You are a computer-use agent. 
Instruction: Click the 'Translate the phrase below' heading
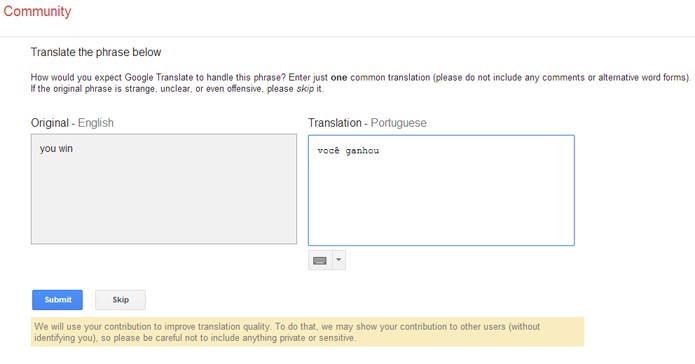click(x=96, y=52)
